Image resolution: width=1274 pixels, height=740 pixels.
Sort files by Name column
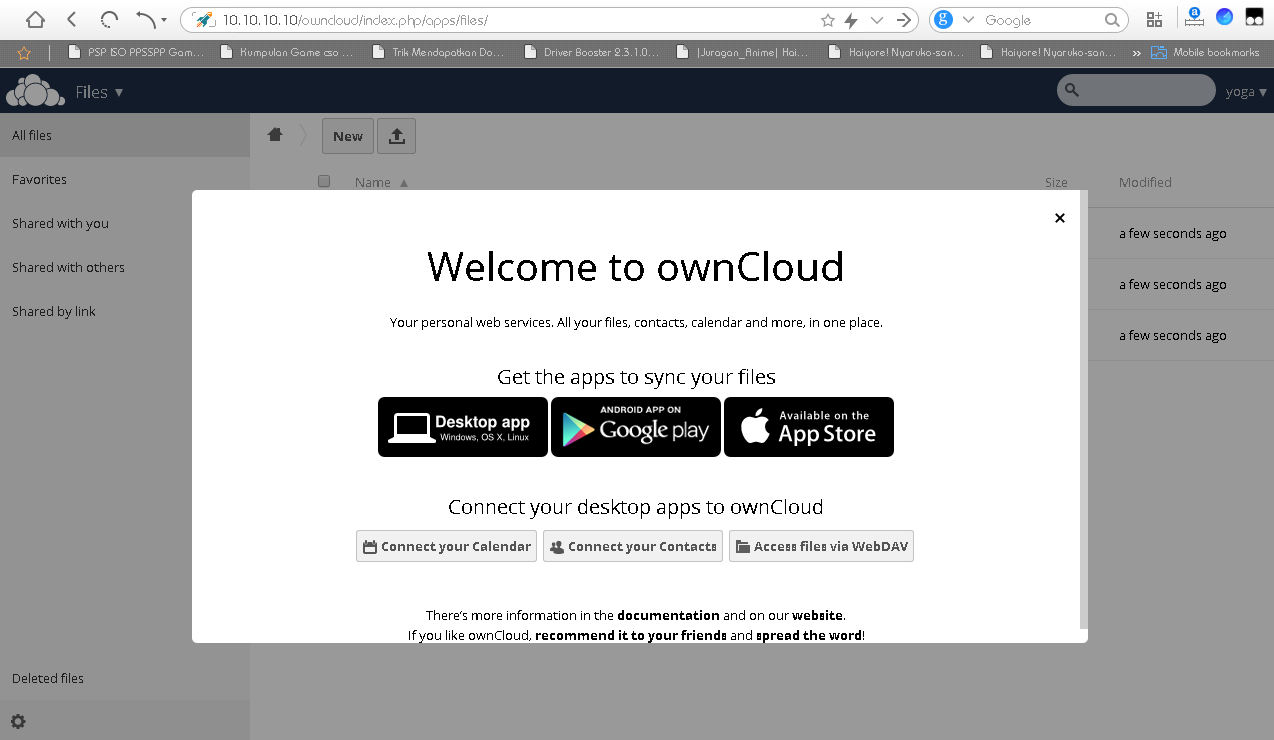coord(381,182)
